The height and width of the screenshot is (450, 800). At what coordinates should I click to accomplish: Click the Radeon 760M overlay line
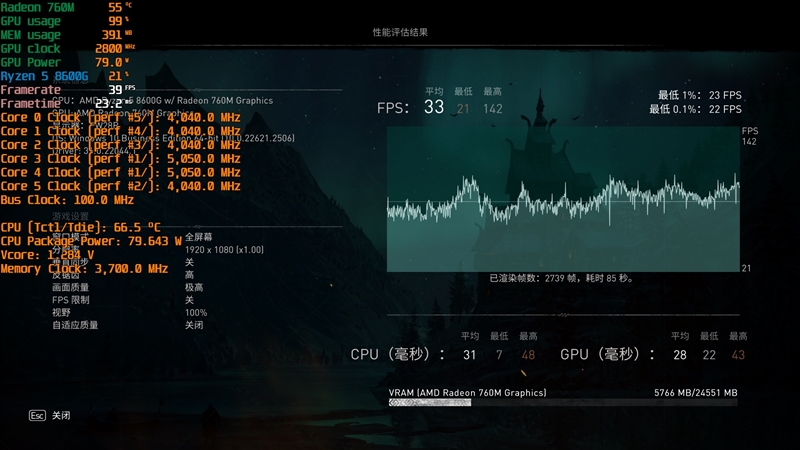(x=66, y=7)
